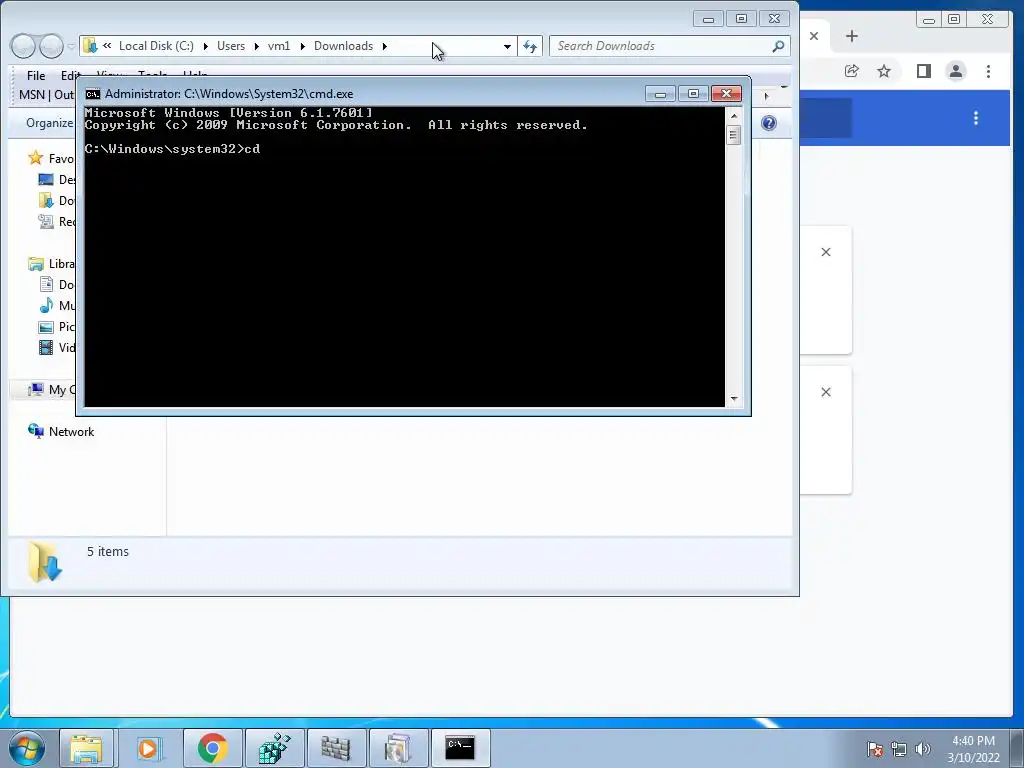Open the Registry Editor cubes taskbar icon
1024x768 pixels.
click(x=274, y=748)
